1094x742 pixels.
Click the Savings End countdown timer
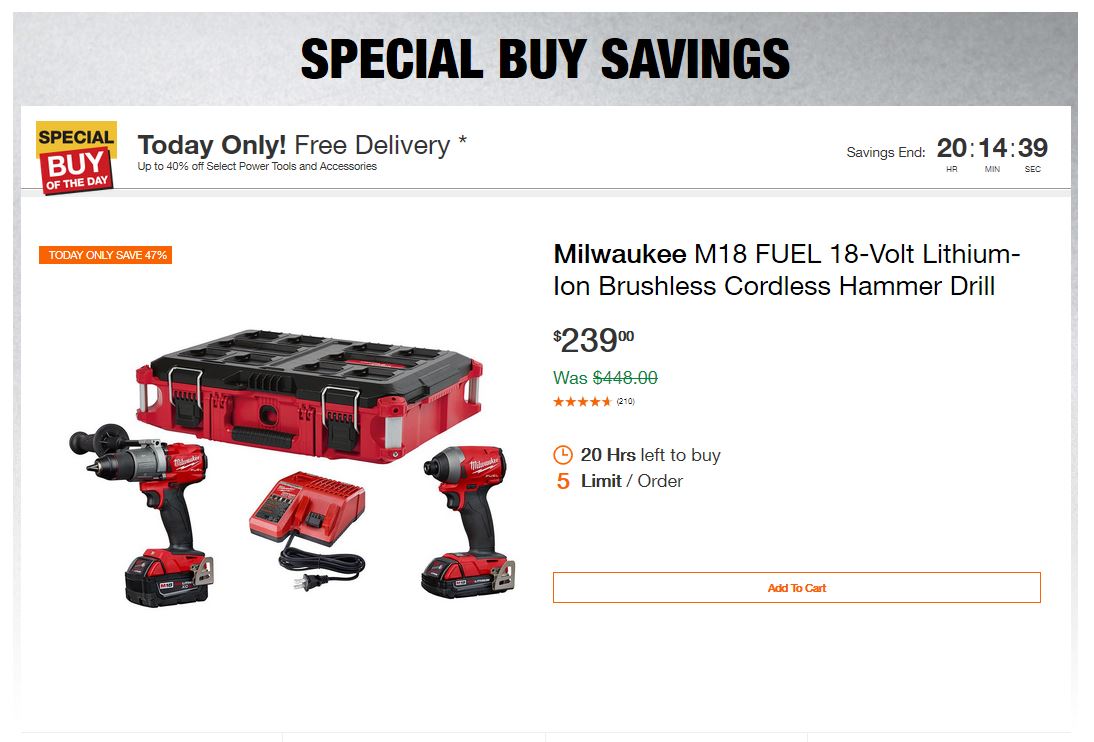[990, 151]
